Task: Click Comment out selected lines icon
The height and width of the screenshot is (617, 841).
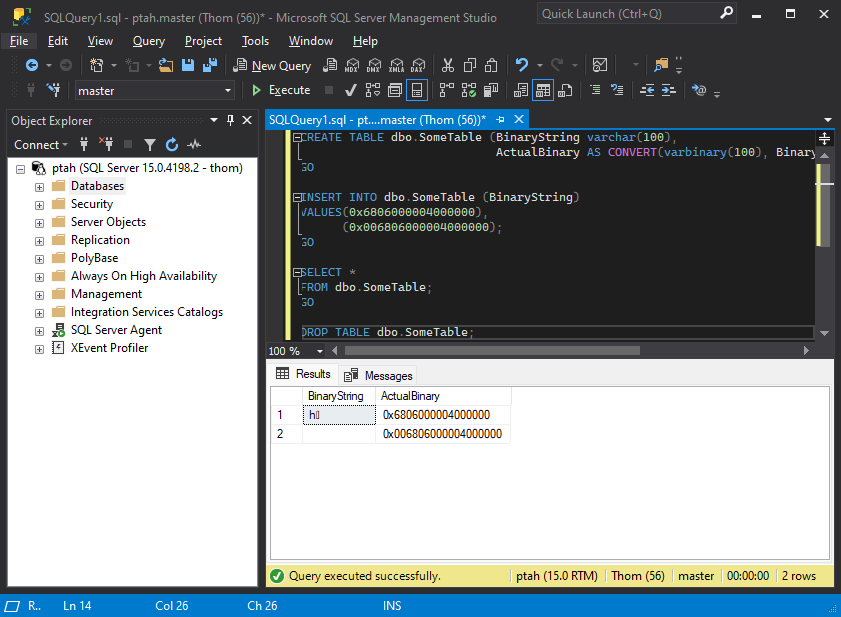Action: [595, 90]
